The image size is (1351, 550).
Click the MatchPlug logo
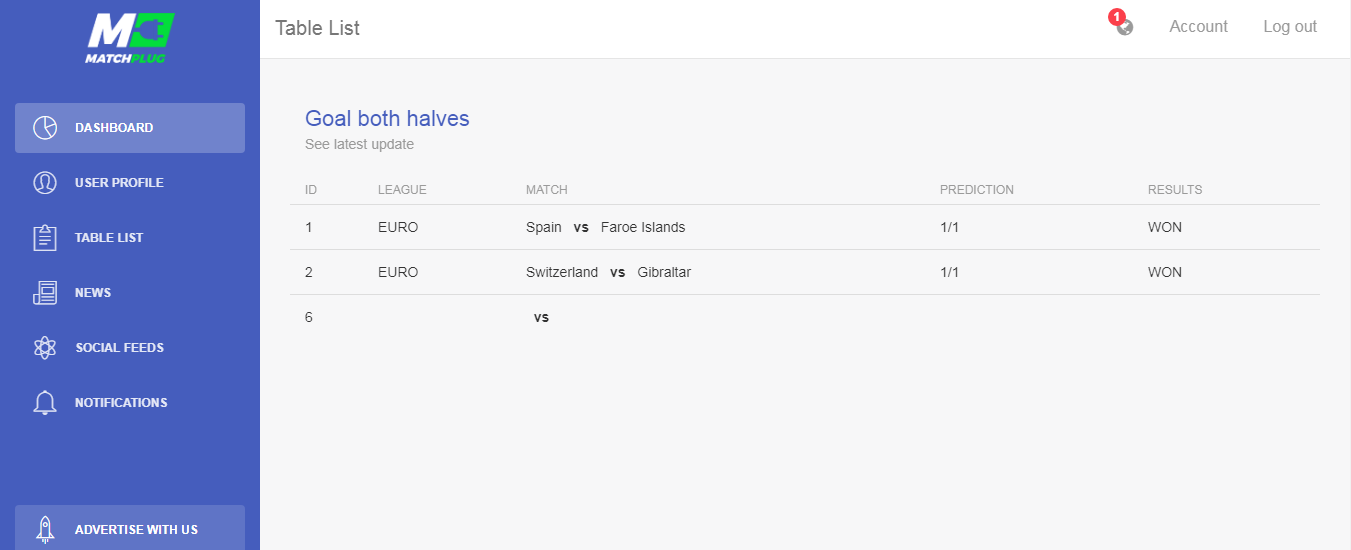click(130, 38)
